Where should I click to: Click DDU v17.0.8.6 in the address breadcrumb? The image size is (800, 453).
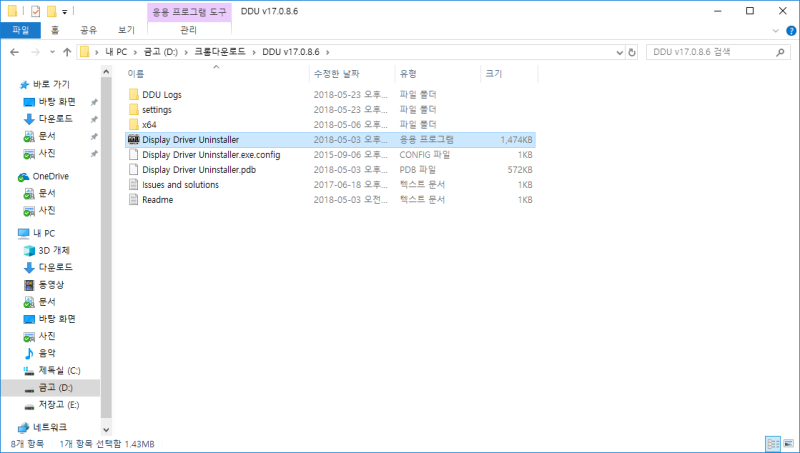tap(291, 52)
